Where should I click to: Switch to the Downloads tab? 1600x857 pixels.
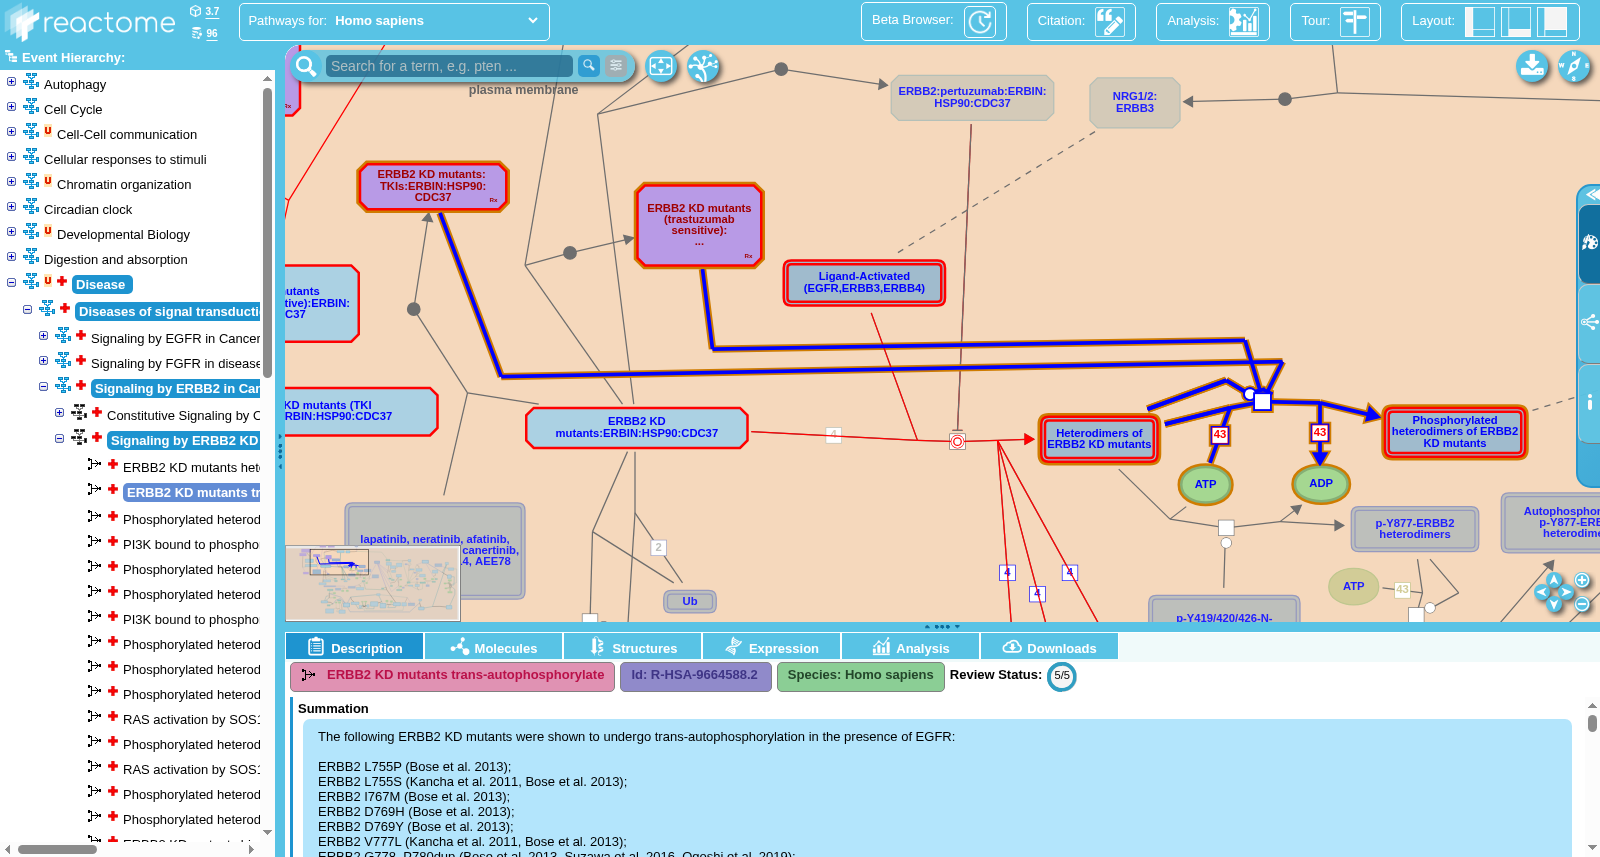1049,647
